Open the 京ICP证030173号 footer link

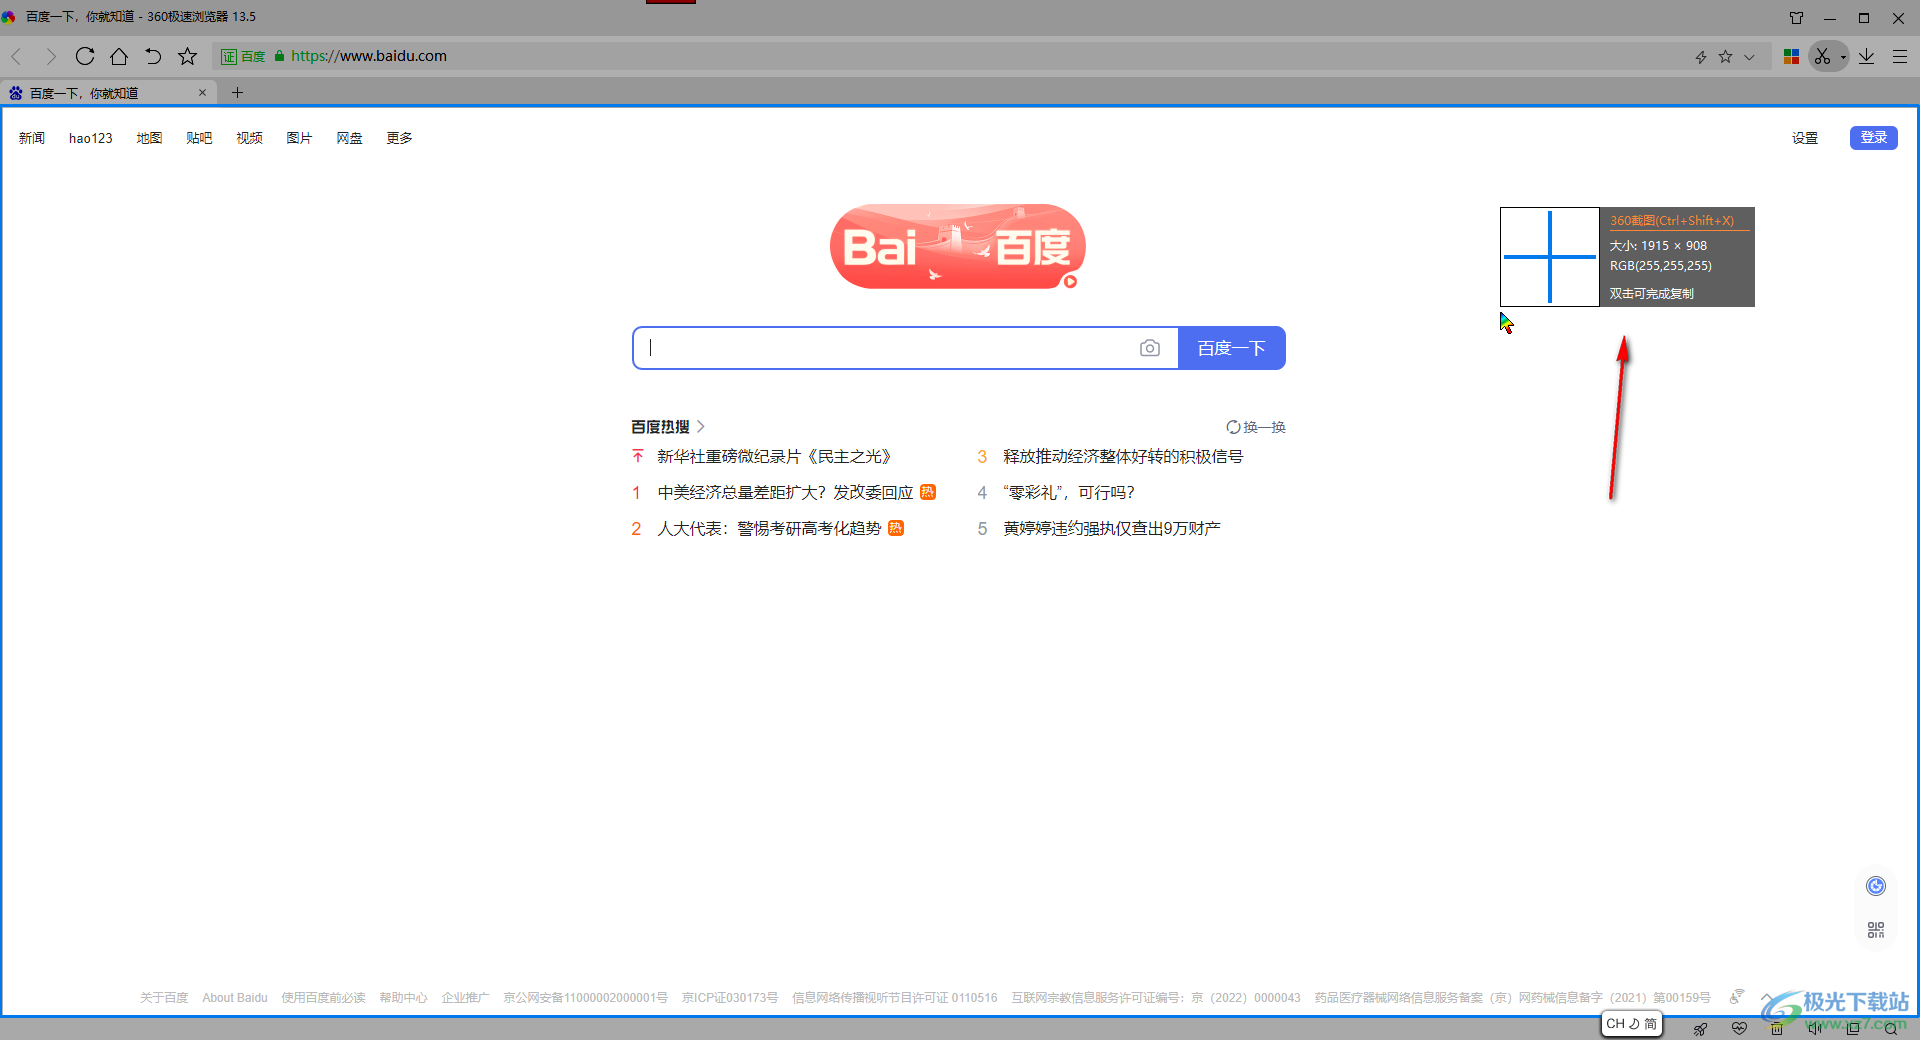coord(730,998)
